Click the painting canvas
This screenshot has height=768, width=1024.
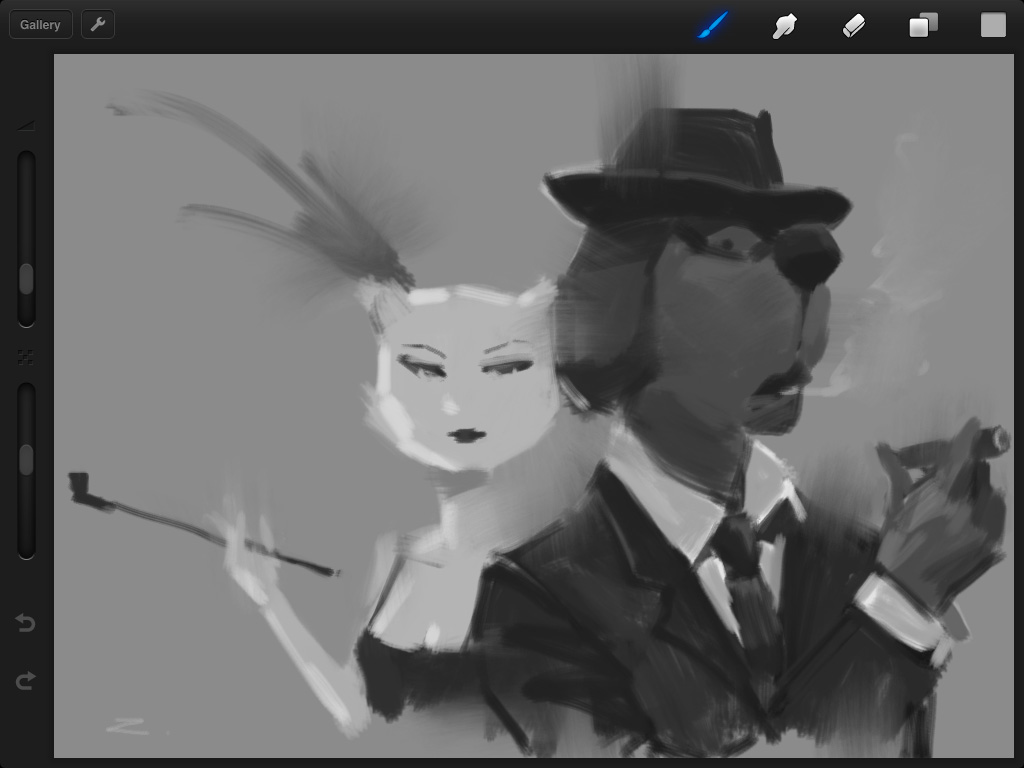tap(534, 406)
